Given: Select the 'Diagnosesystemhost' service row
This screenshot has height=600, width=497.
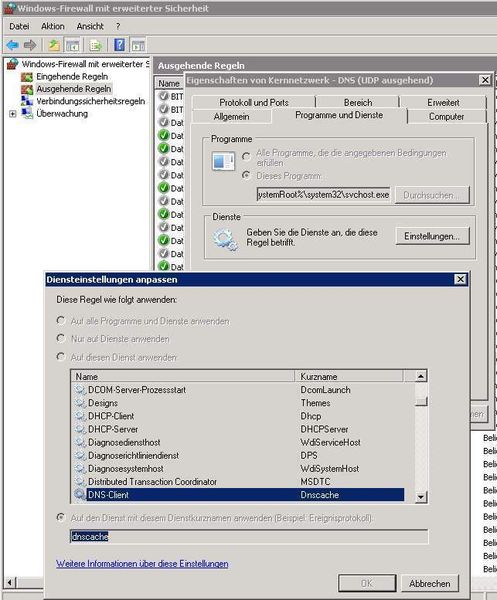Looking at the screenshot, I should point(238,468).
